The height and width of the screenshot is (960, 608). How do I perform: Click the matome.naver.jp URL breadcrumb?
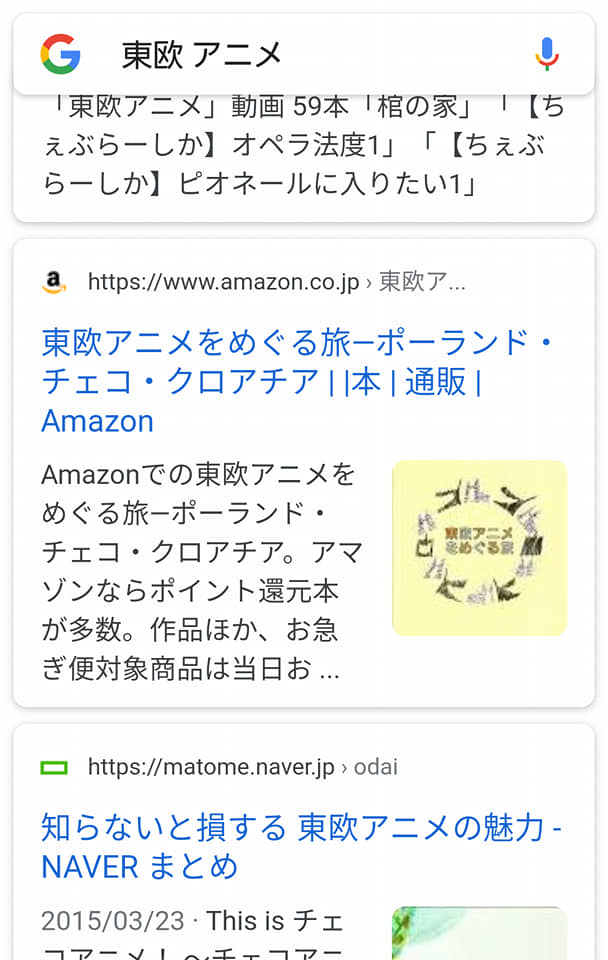[243, 767]
